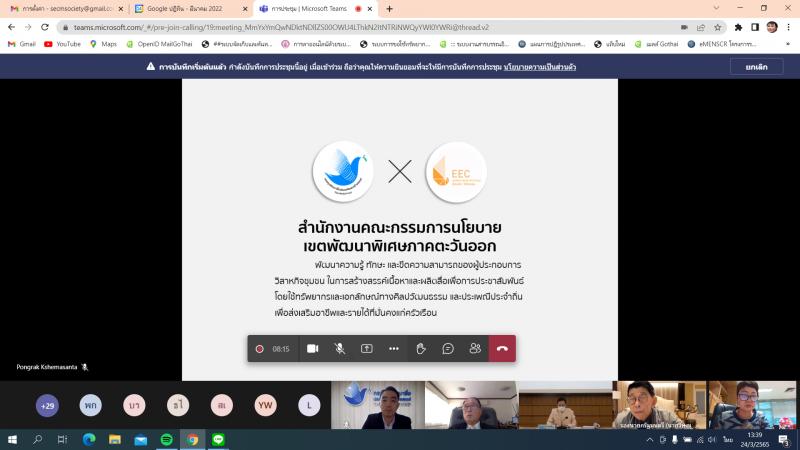Raise your hand in the meeting
The image size is (800, 450).
click(421, 348)
